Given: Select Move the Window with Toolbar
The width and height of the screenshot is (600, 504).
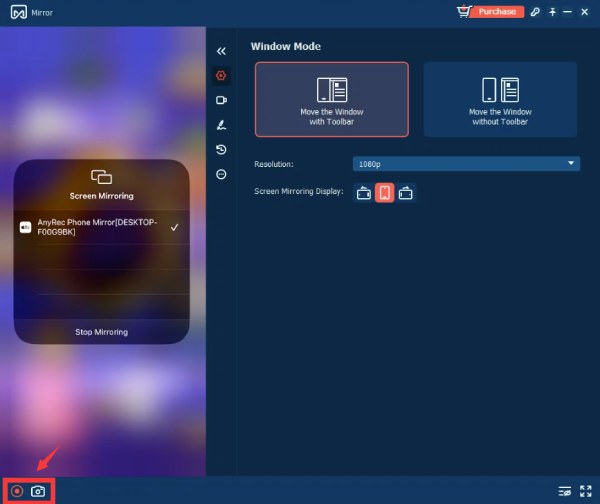Looking at the screenshot, I should click(x=331, y=99).
